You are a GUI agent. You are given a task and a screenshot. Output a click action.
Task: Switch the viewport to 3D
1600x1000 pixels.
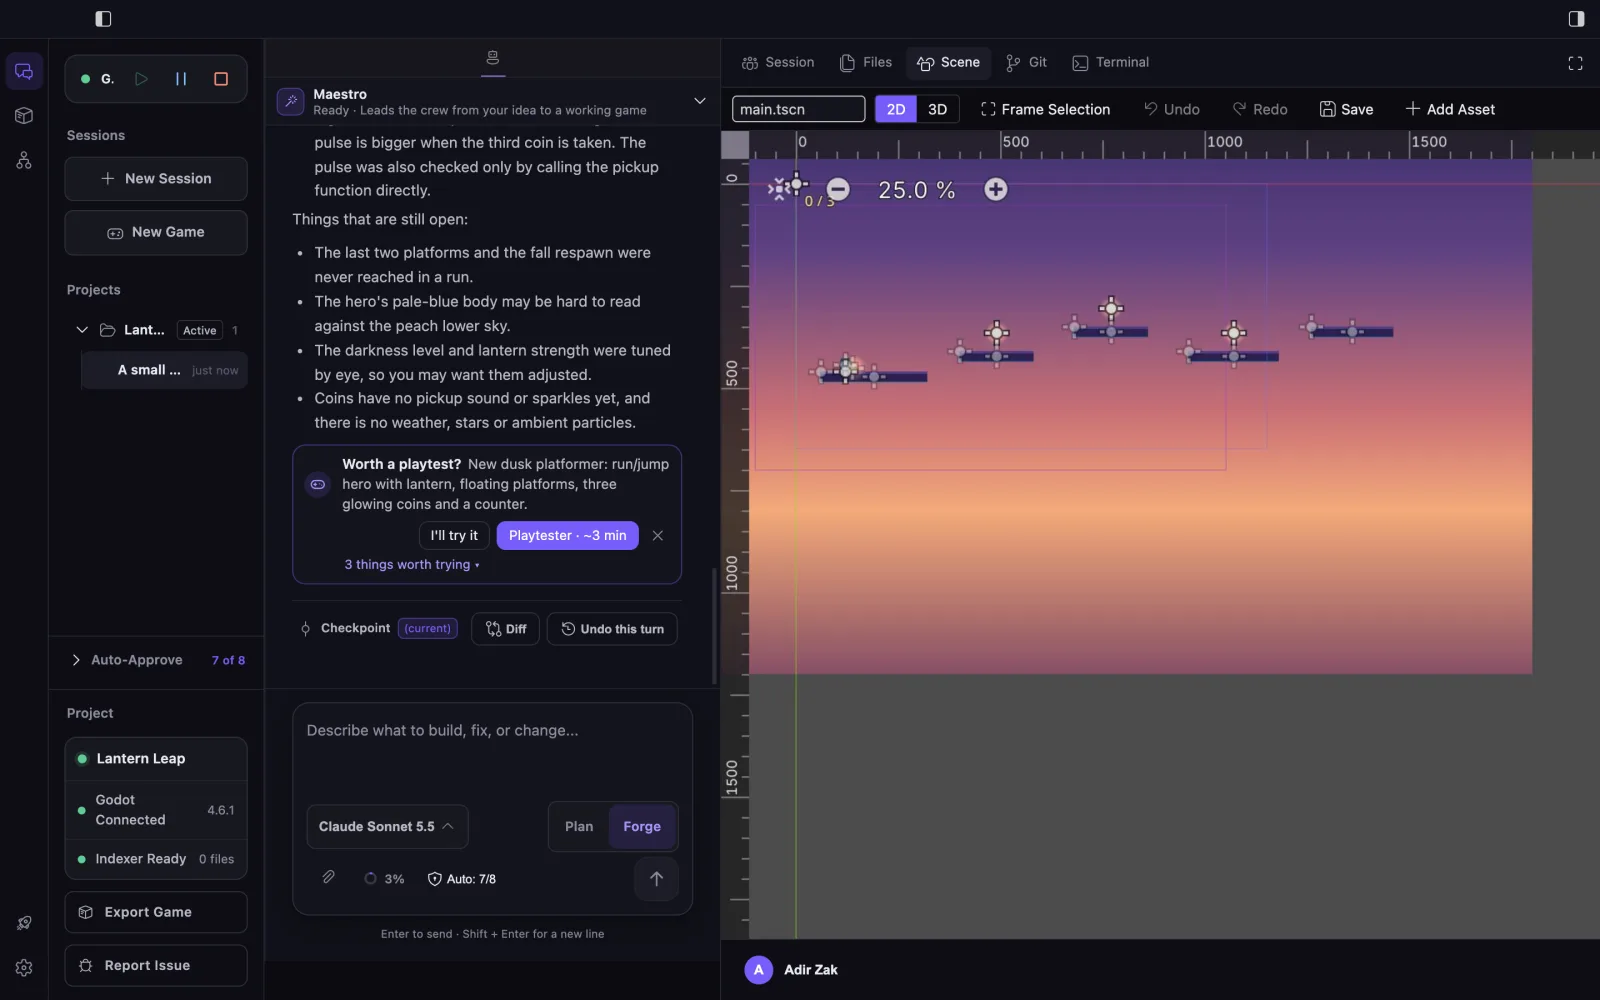(937, 109)
